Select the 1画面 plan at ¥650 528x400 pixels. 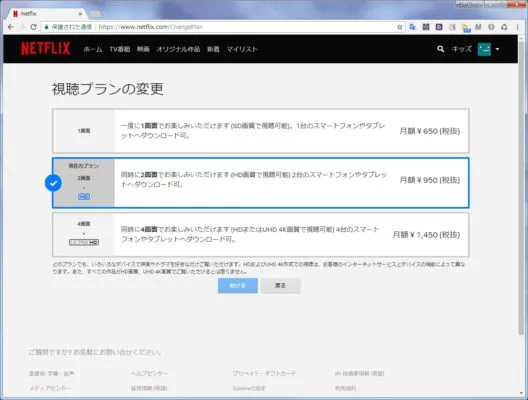pyautogui.click(x=261, y=131)
